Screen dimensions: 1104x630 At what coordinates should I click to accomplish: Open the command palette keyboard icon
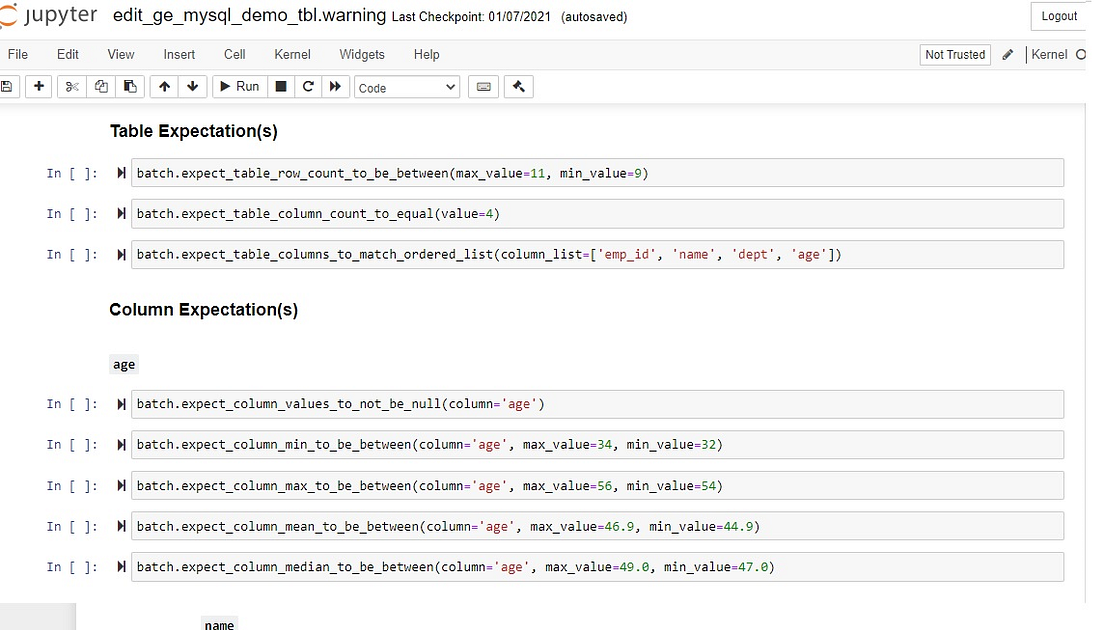tap(484, 87)
